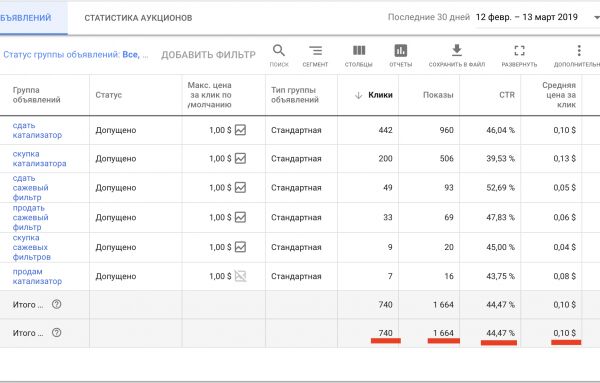Open bid simulator icon for сдать сажевый фильтр

pos(240,187)
